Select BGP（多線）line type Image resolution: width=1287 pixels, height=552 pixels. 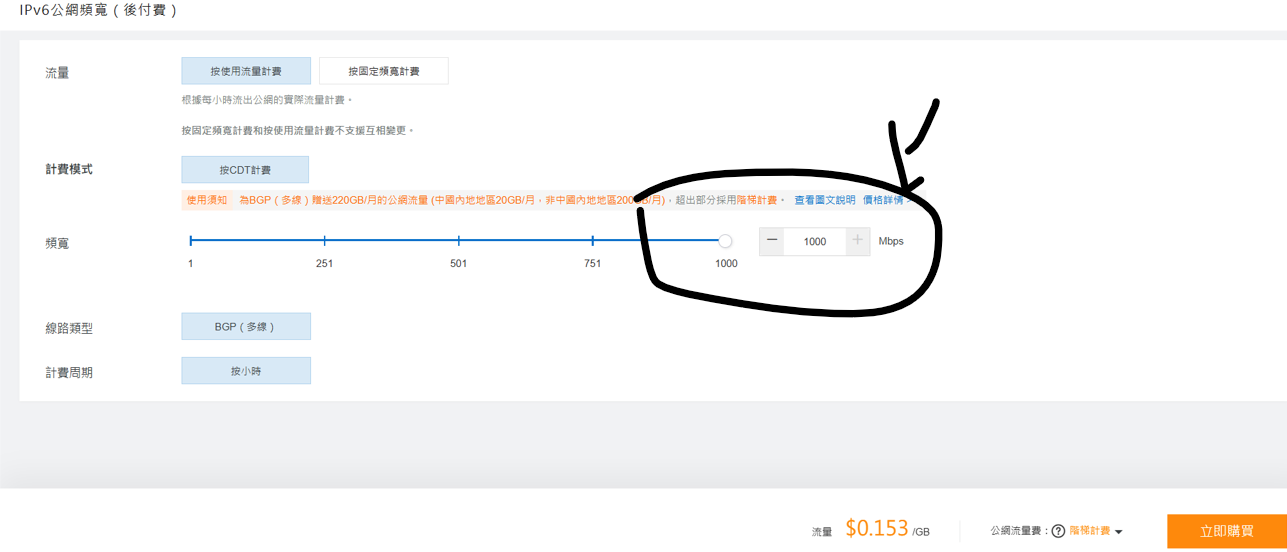pos(246,327)
